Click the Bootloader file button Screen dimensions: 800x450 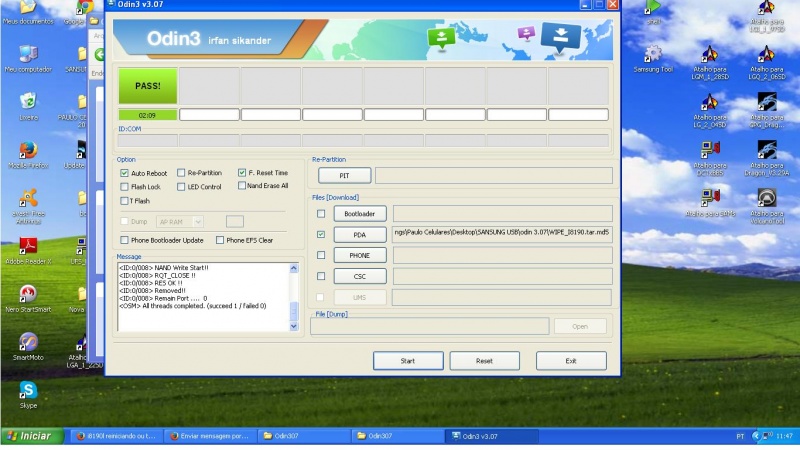pos(360,214)
